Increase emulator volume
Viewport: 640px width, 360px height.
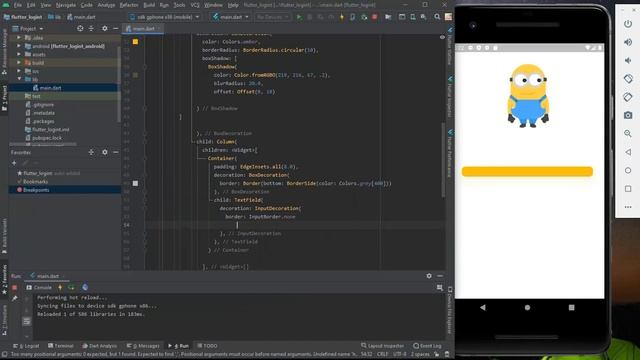tap(628, 42)
